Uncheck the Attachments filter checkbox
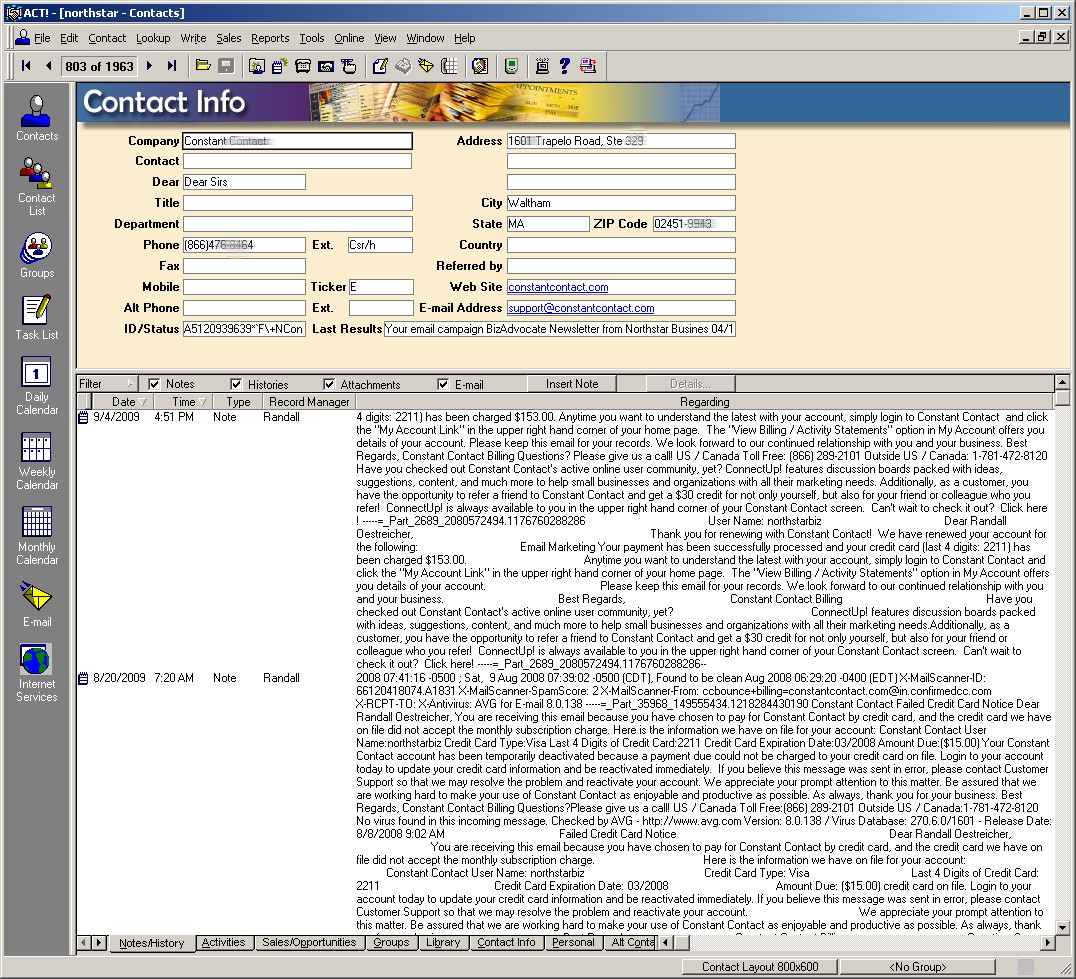Viewport: 1076px width, 979px height. point(329,384)
